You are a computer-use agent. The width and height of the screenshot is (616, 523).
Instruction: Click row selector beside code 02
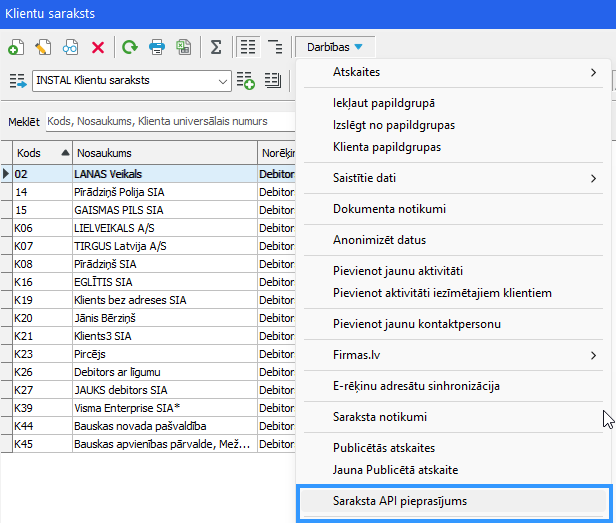6,174
